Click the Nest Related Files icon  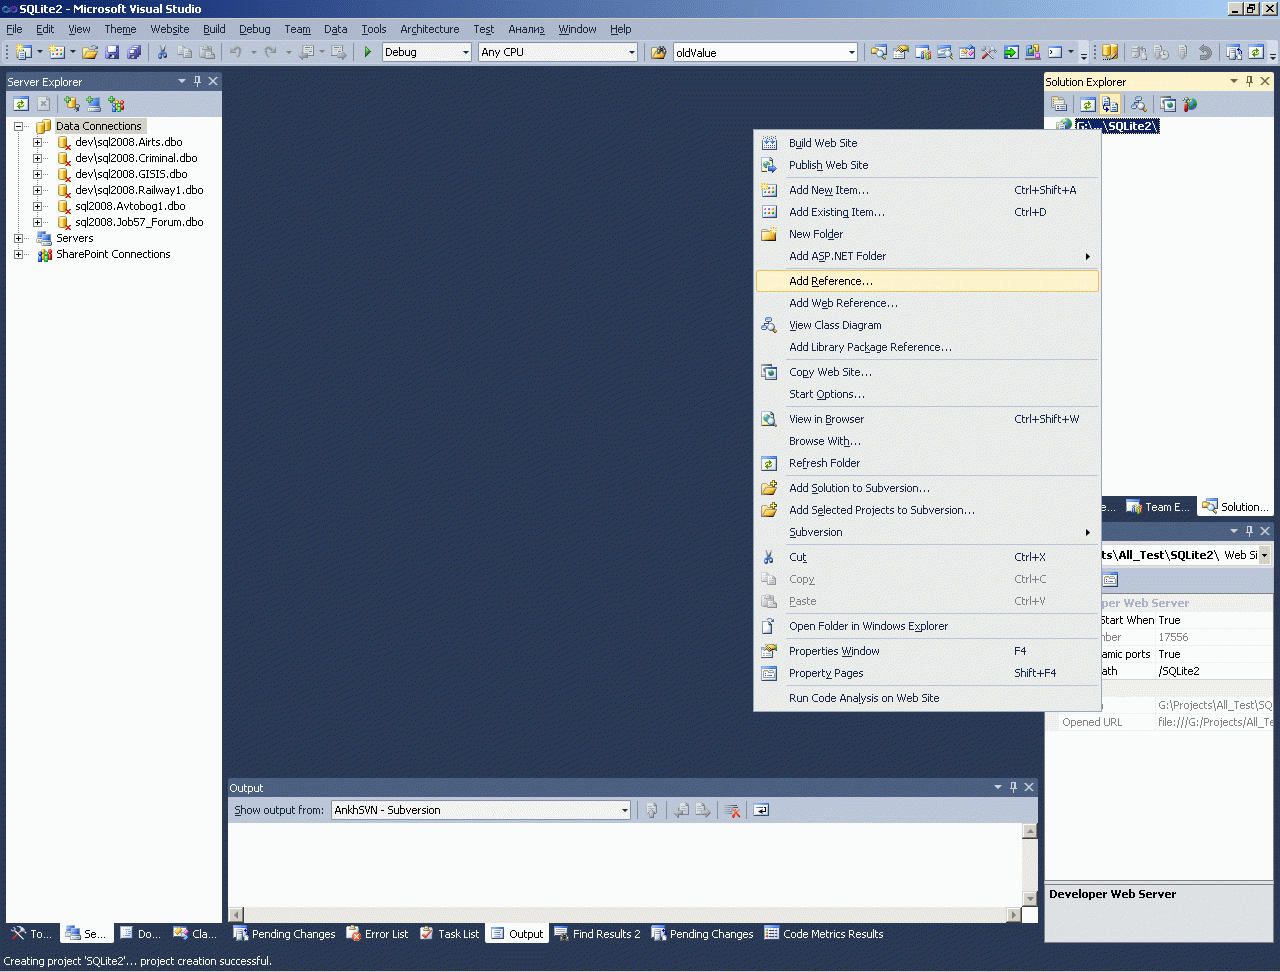(x=1110, y=104)
